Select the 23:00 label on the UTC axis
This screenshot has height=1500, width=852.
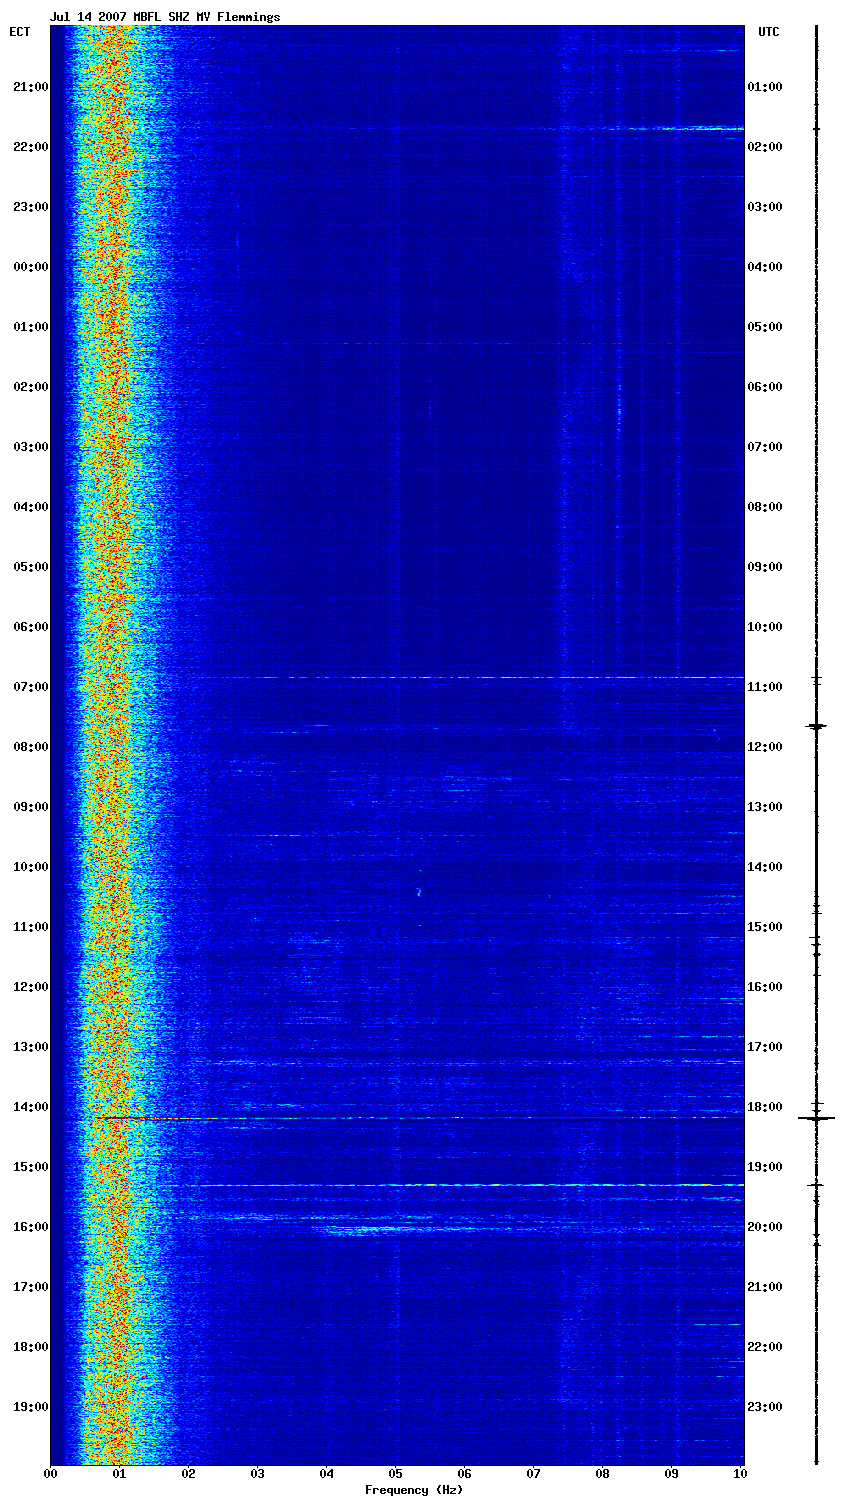765,1407
